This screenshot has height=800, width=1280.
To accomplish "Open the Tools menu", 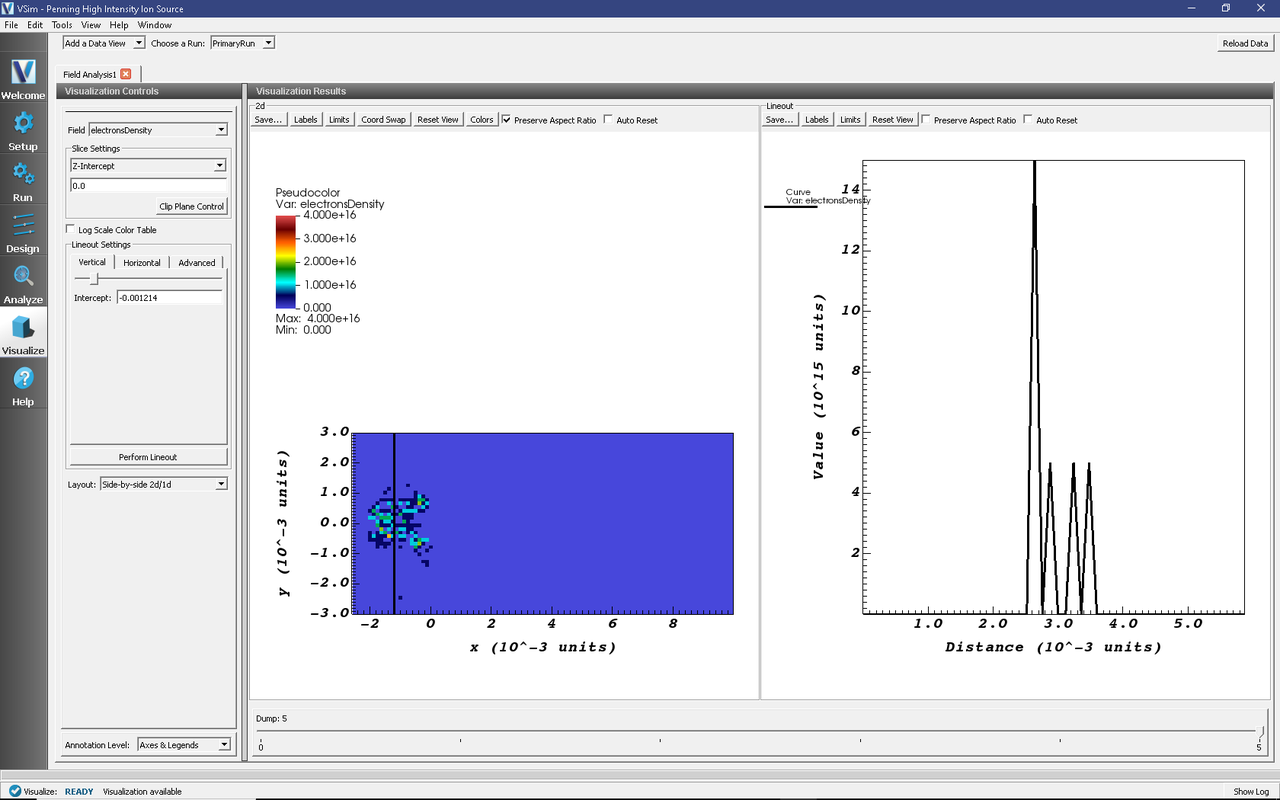I will pos(62,25).
